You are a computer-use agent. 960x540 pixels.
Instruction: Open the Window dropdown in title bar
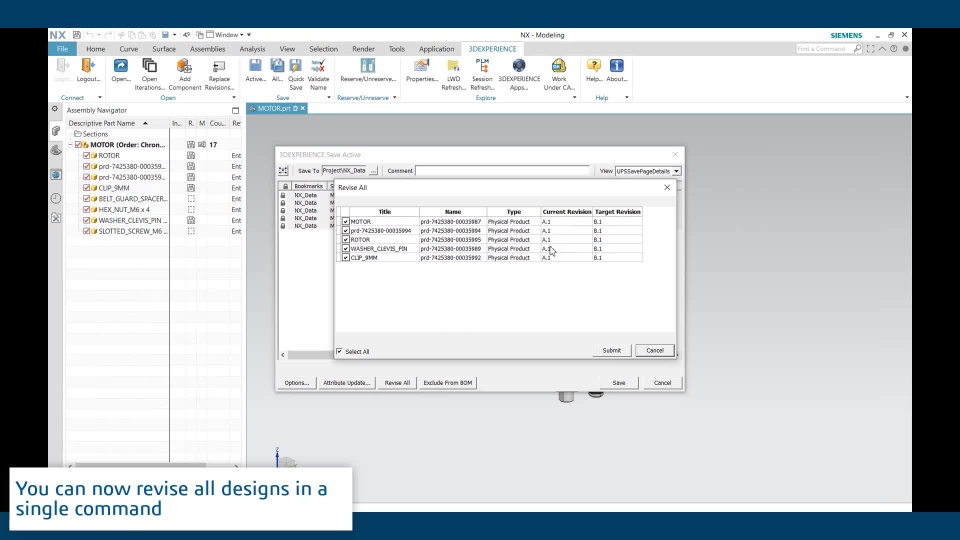(x=229, y=35)
